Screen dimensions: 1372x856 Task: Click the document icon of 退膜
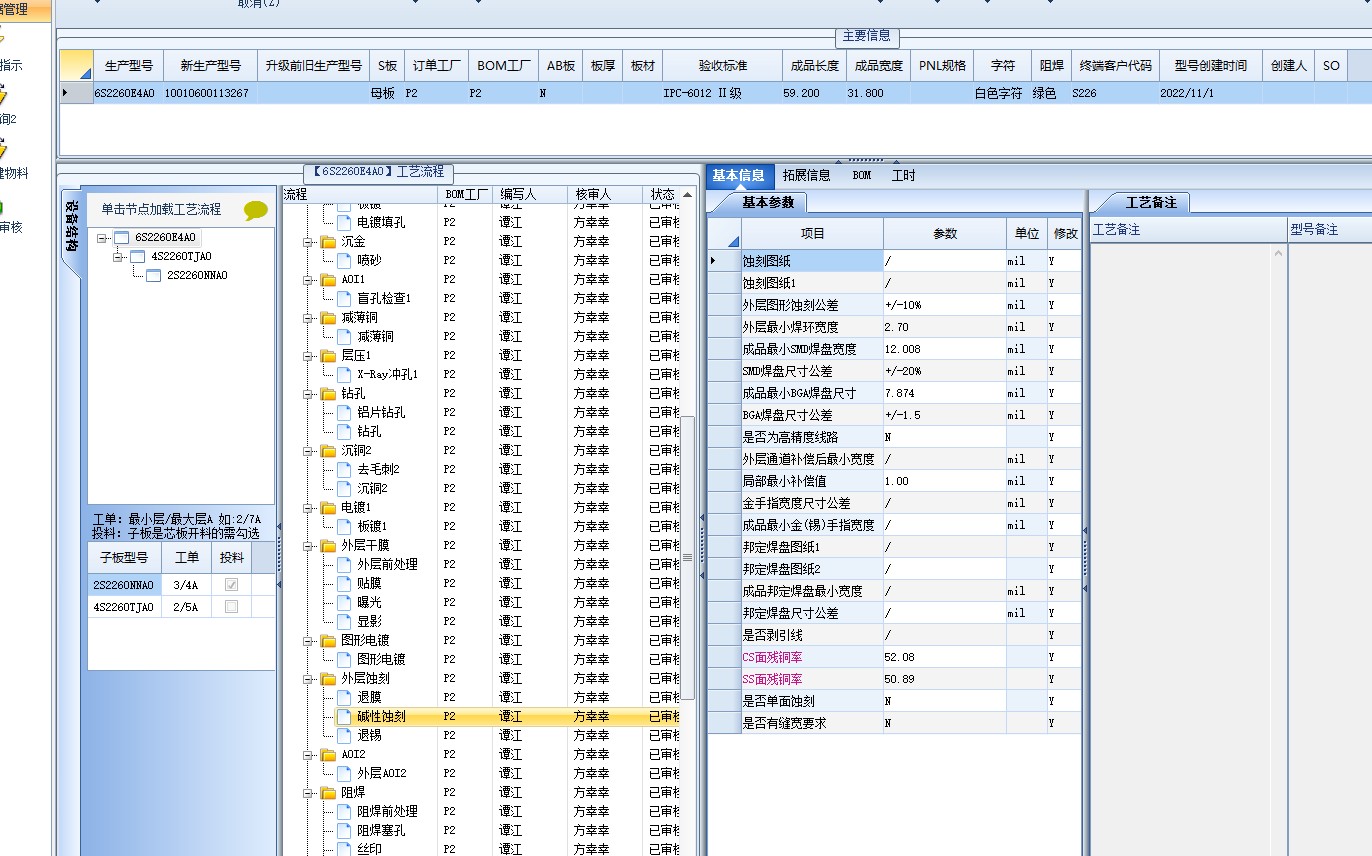point(344,698)
